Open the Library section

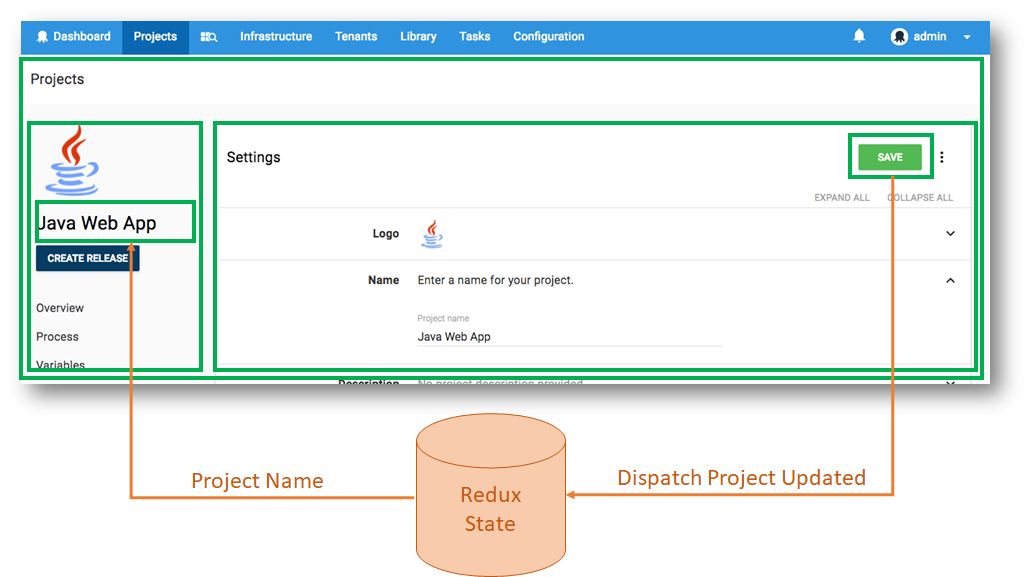coord(417,36)
